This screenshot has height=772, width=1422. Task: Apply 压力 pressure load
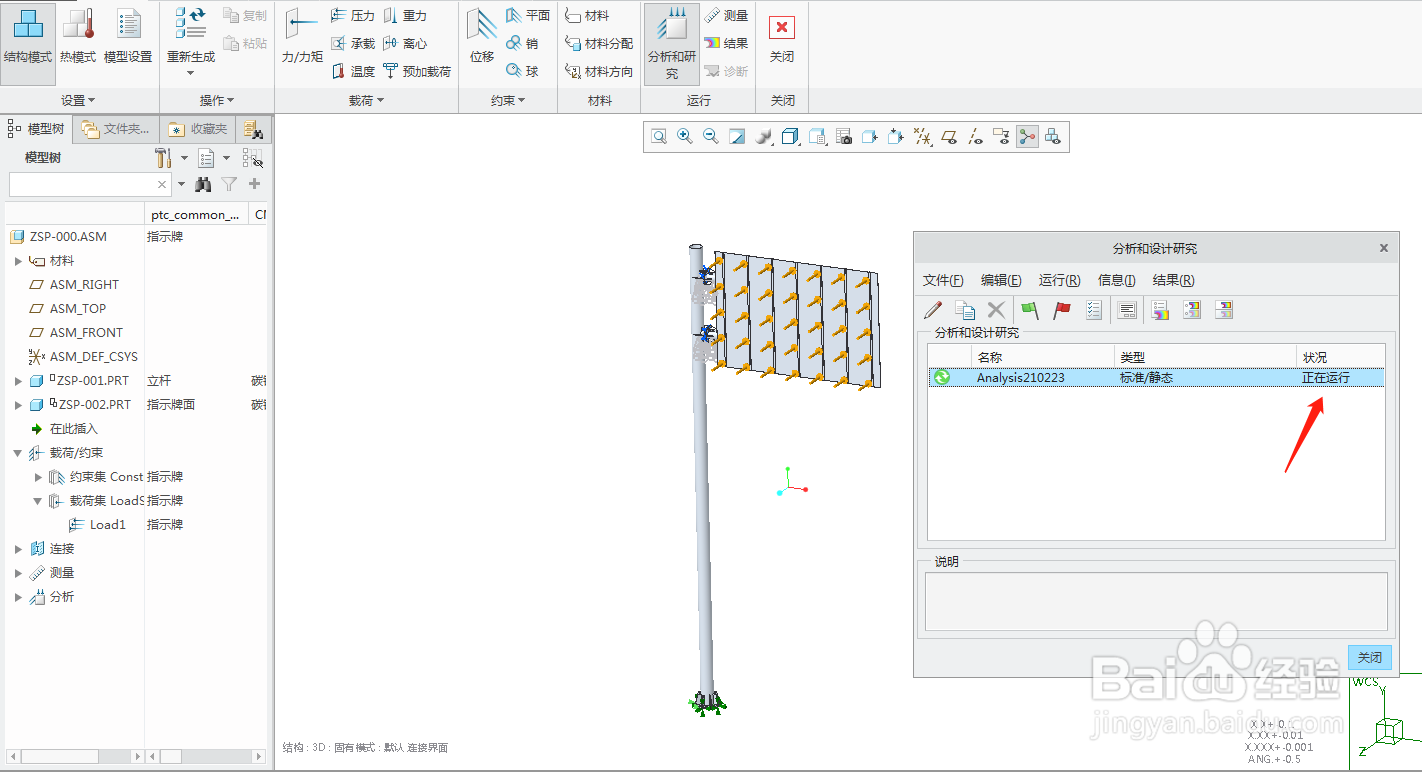353,16
